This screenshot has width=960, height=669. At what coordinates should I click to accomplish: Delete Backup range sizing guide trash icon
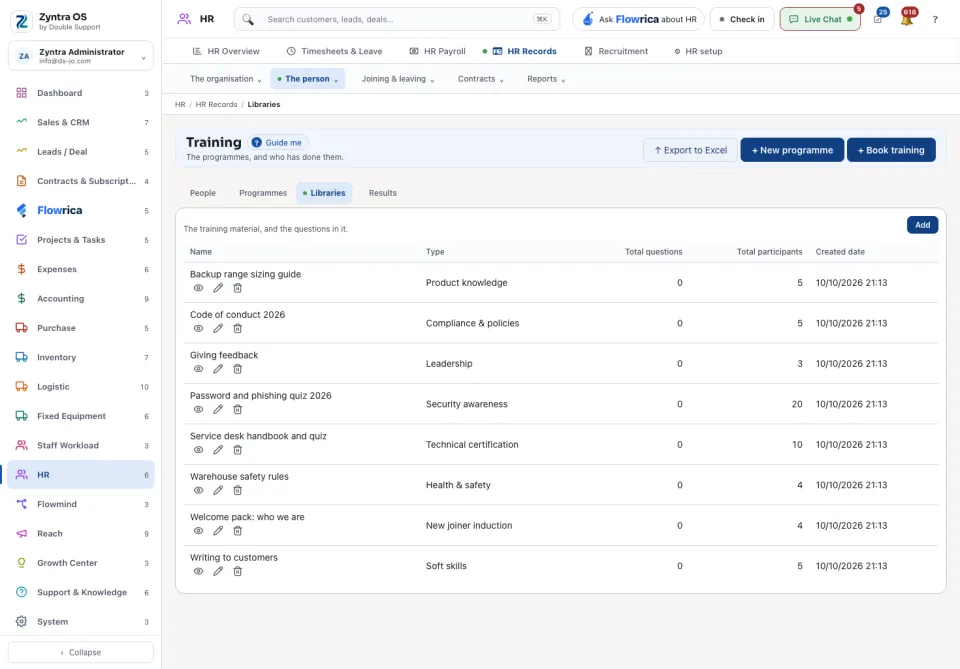pos(238,288)
